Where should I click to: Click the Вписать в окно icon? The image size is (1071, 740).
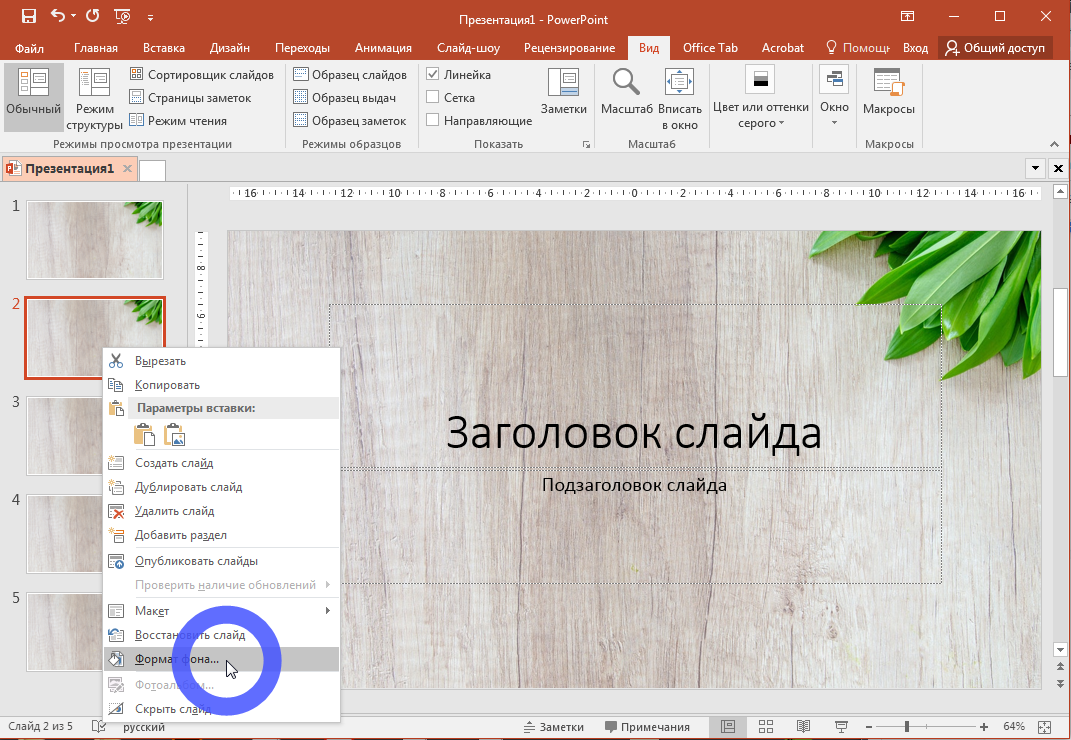(x=679, y=98)
